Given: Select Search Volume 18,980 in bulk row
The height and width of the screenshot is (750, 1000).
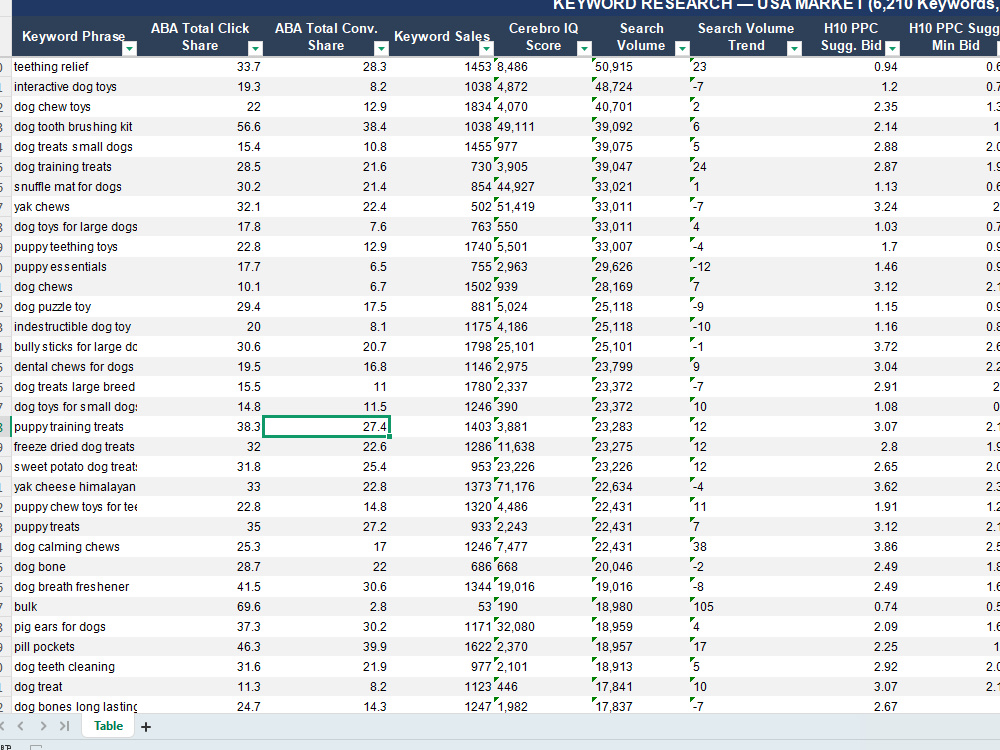Looking at the screenshot, I should 642,607.
